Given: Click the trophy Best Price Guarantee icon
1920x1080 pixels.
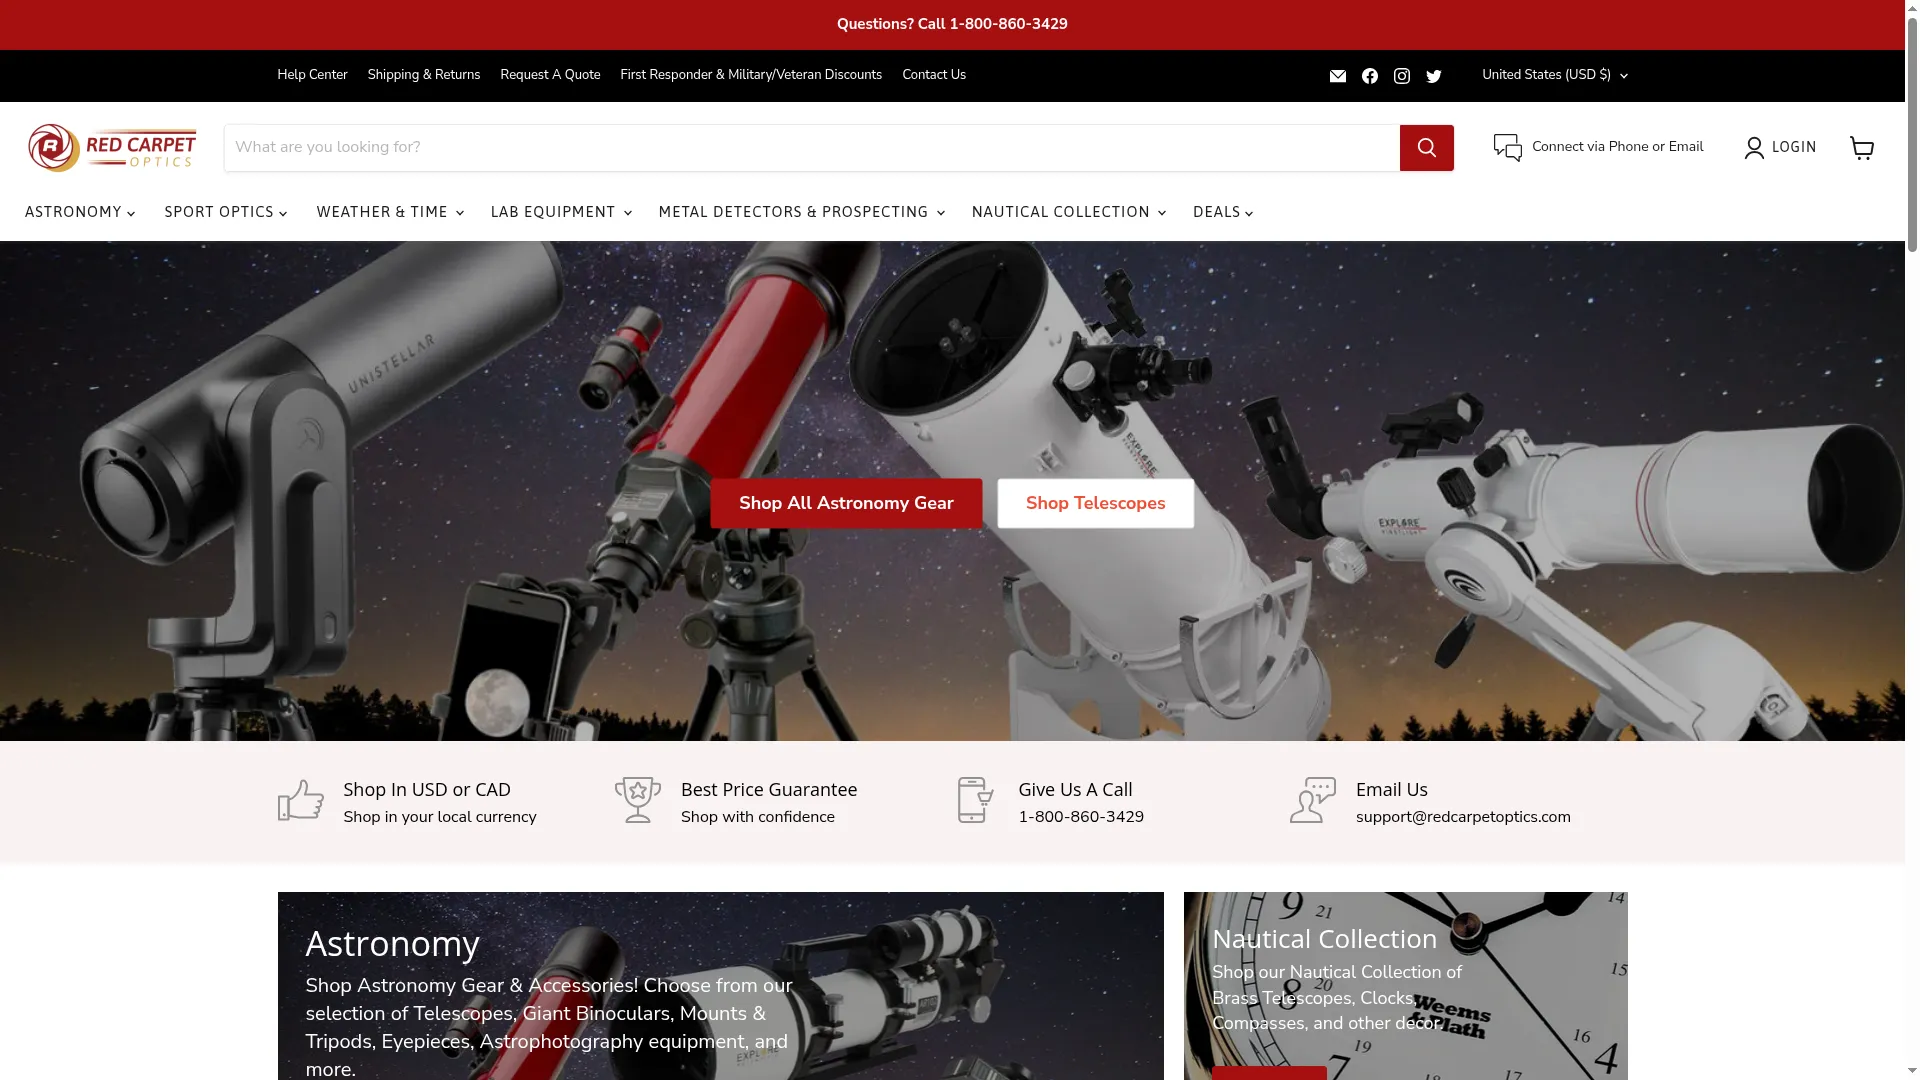Looking at the screenshot, I should (x=638, y=801).
